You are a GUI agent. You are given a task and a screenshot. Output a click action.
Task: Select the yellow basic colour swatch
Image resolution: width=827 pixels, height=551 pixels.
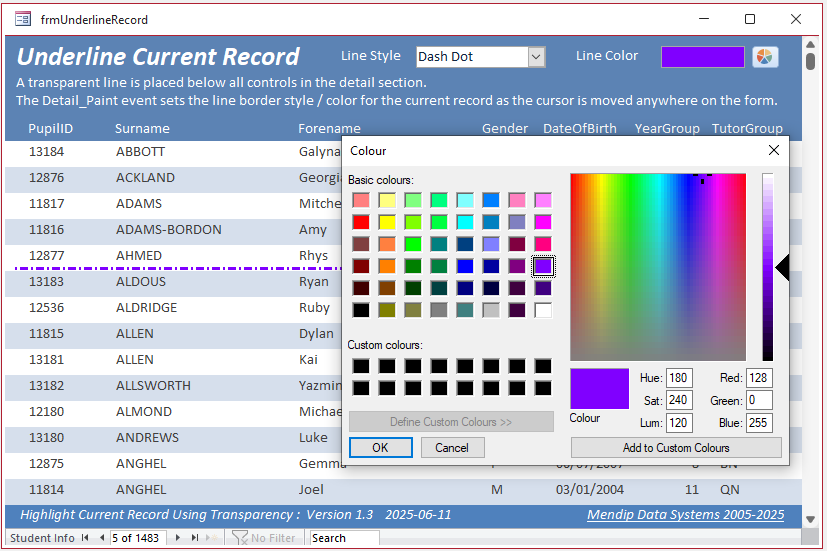387,223
